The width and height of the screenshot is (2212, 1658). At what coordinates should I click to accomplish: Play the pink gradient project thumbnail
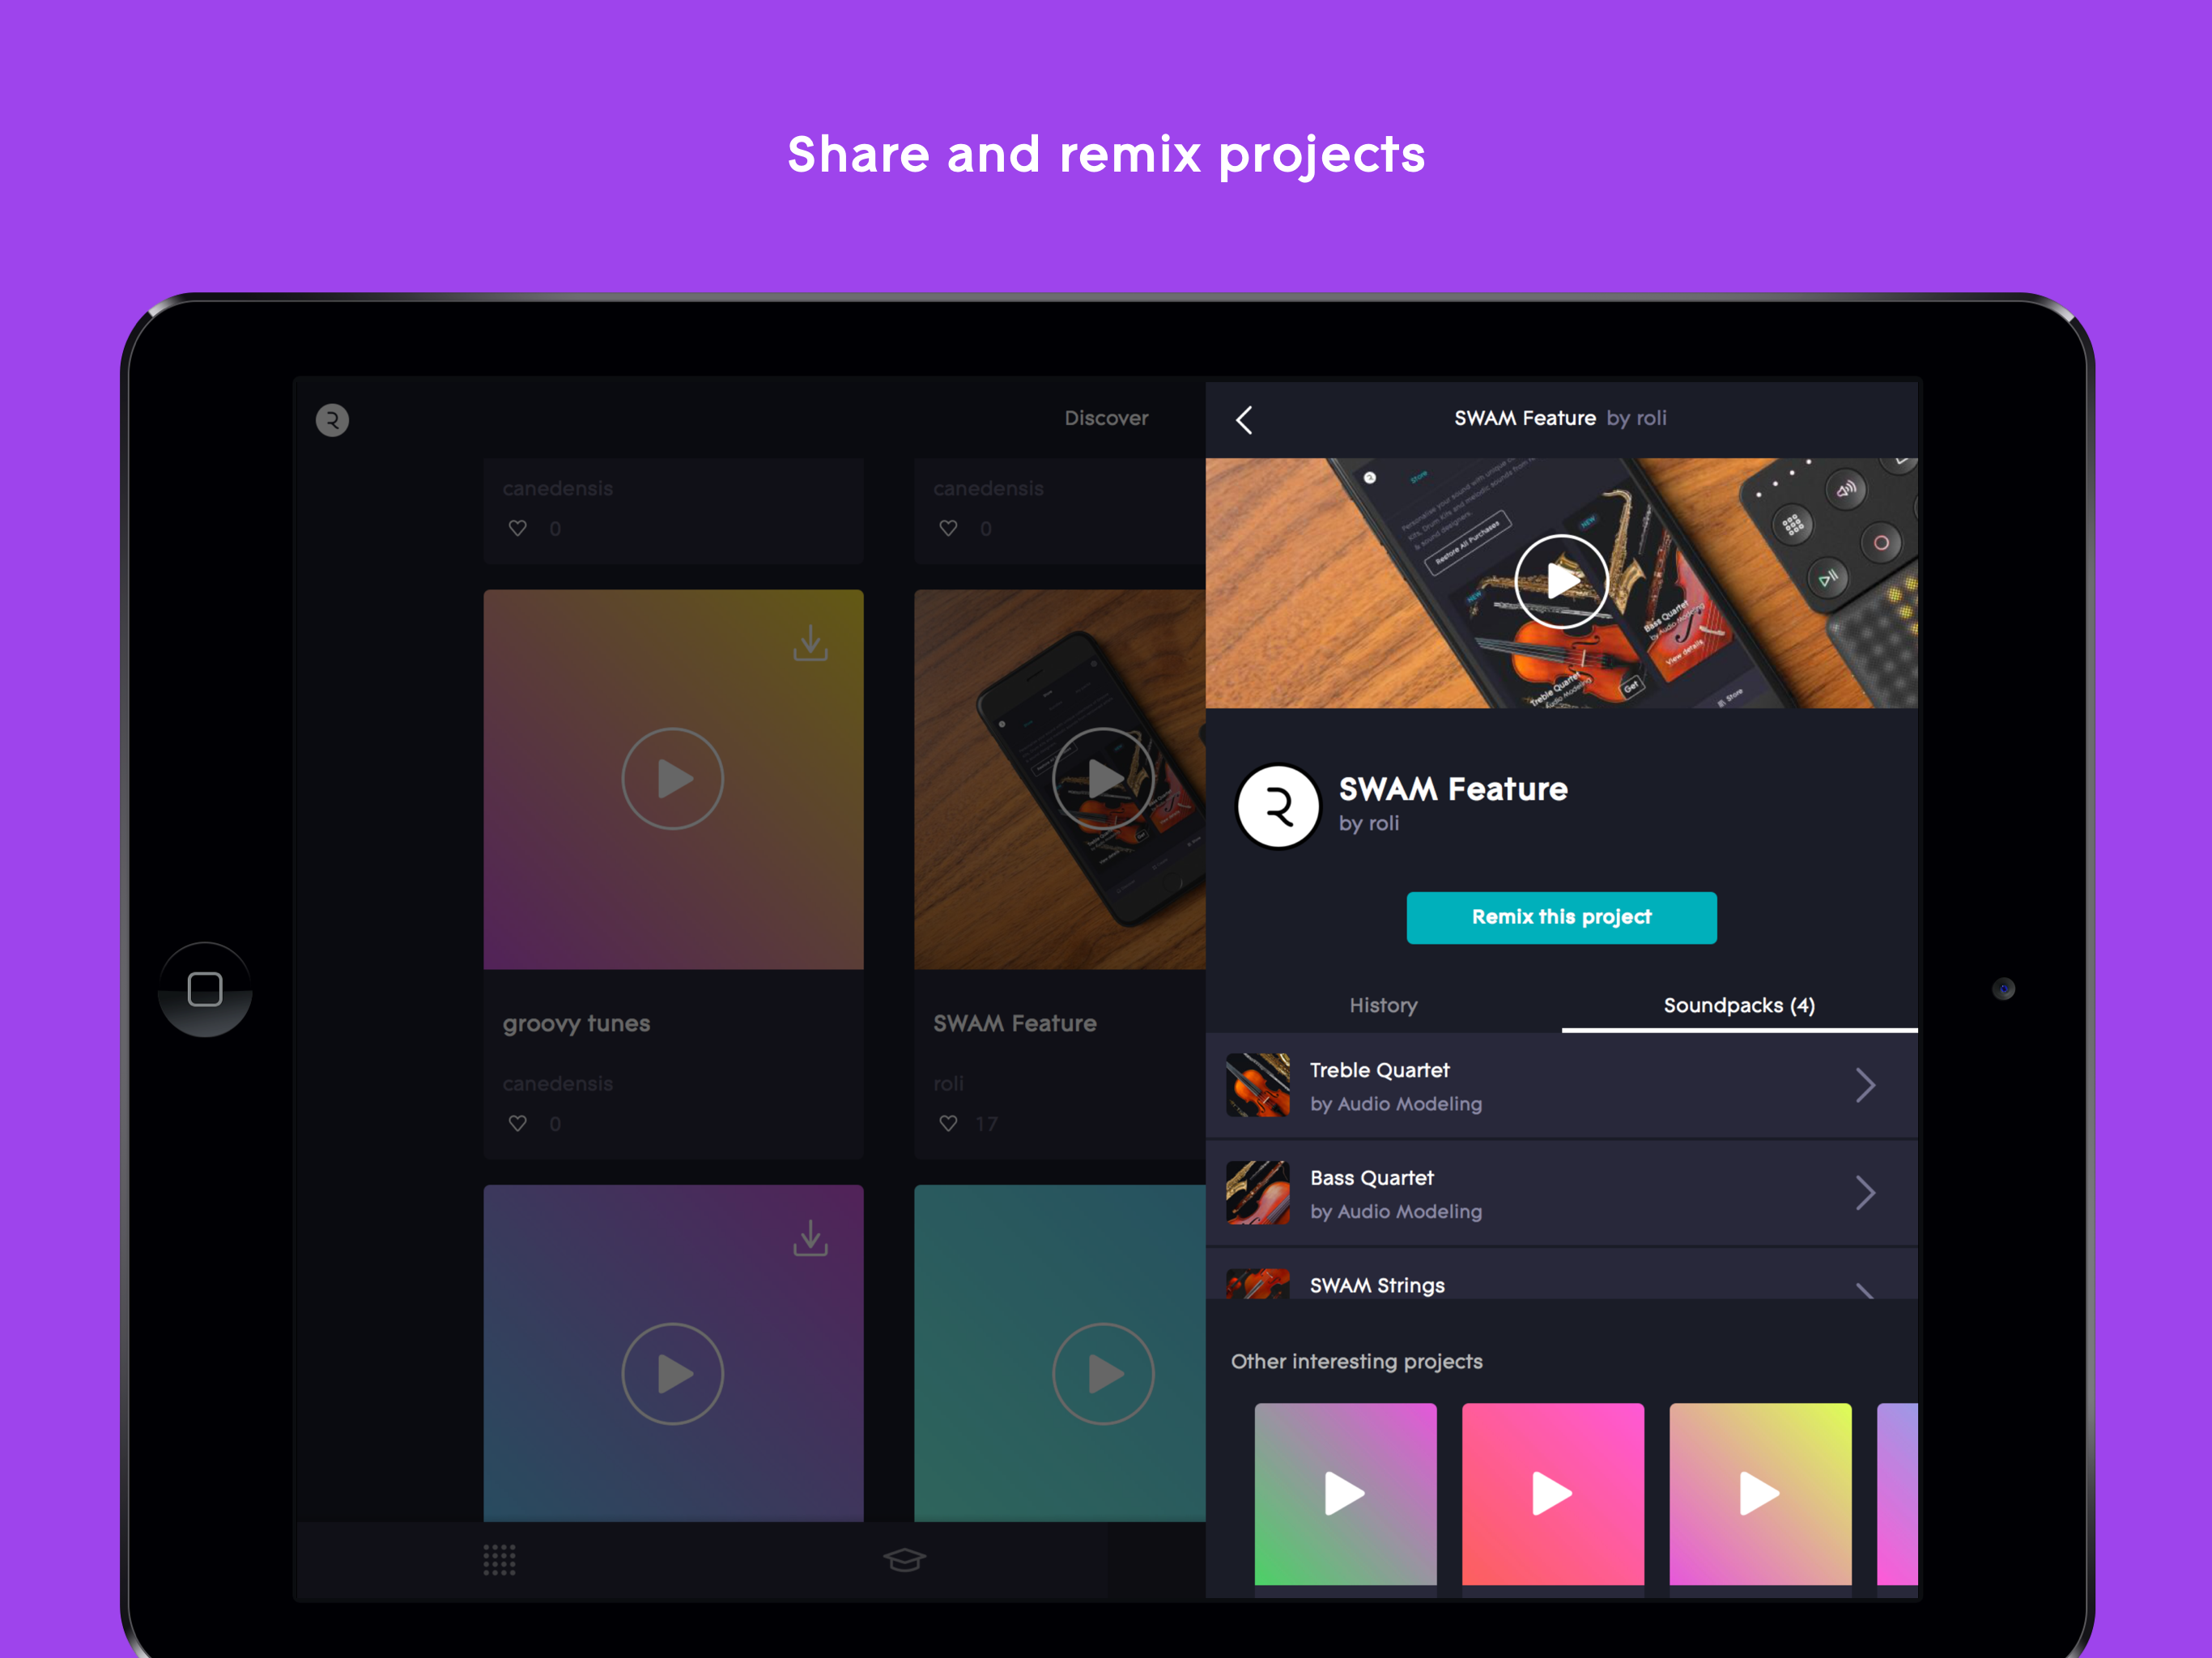coord(1552,1493)
